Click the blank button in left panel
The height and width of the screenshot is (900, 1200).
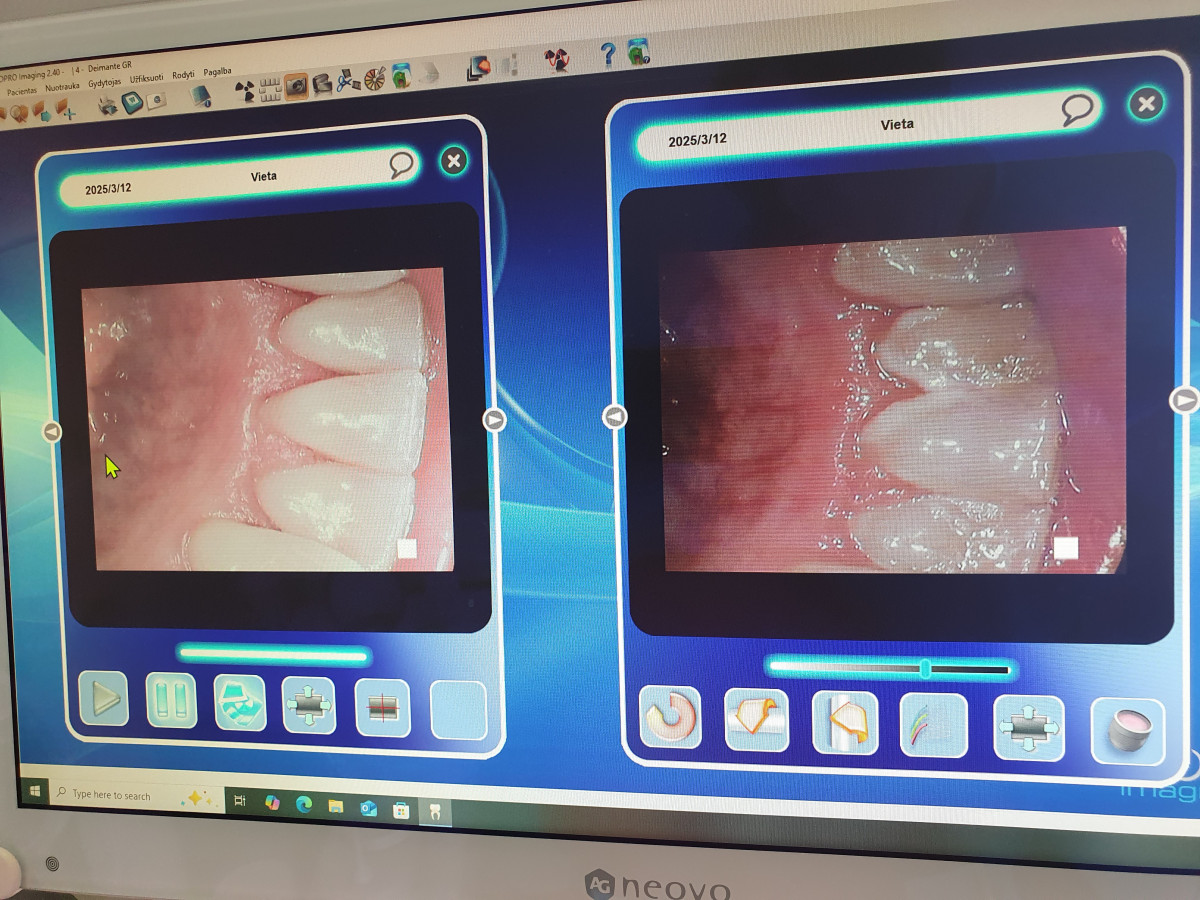pos(459,711)
